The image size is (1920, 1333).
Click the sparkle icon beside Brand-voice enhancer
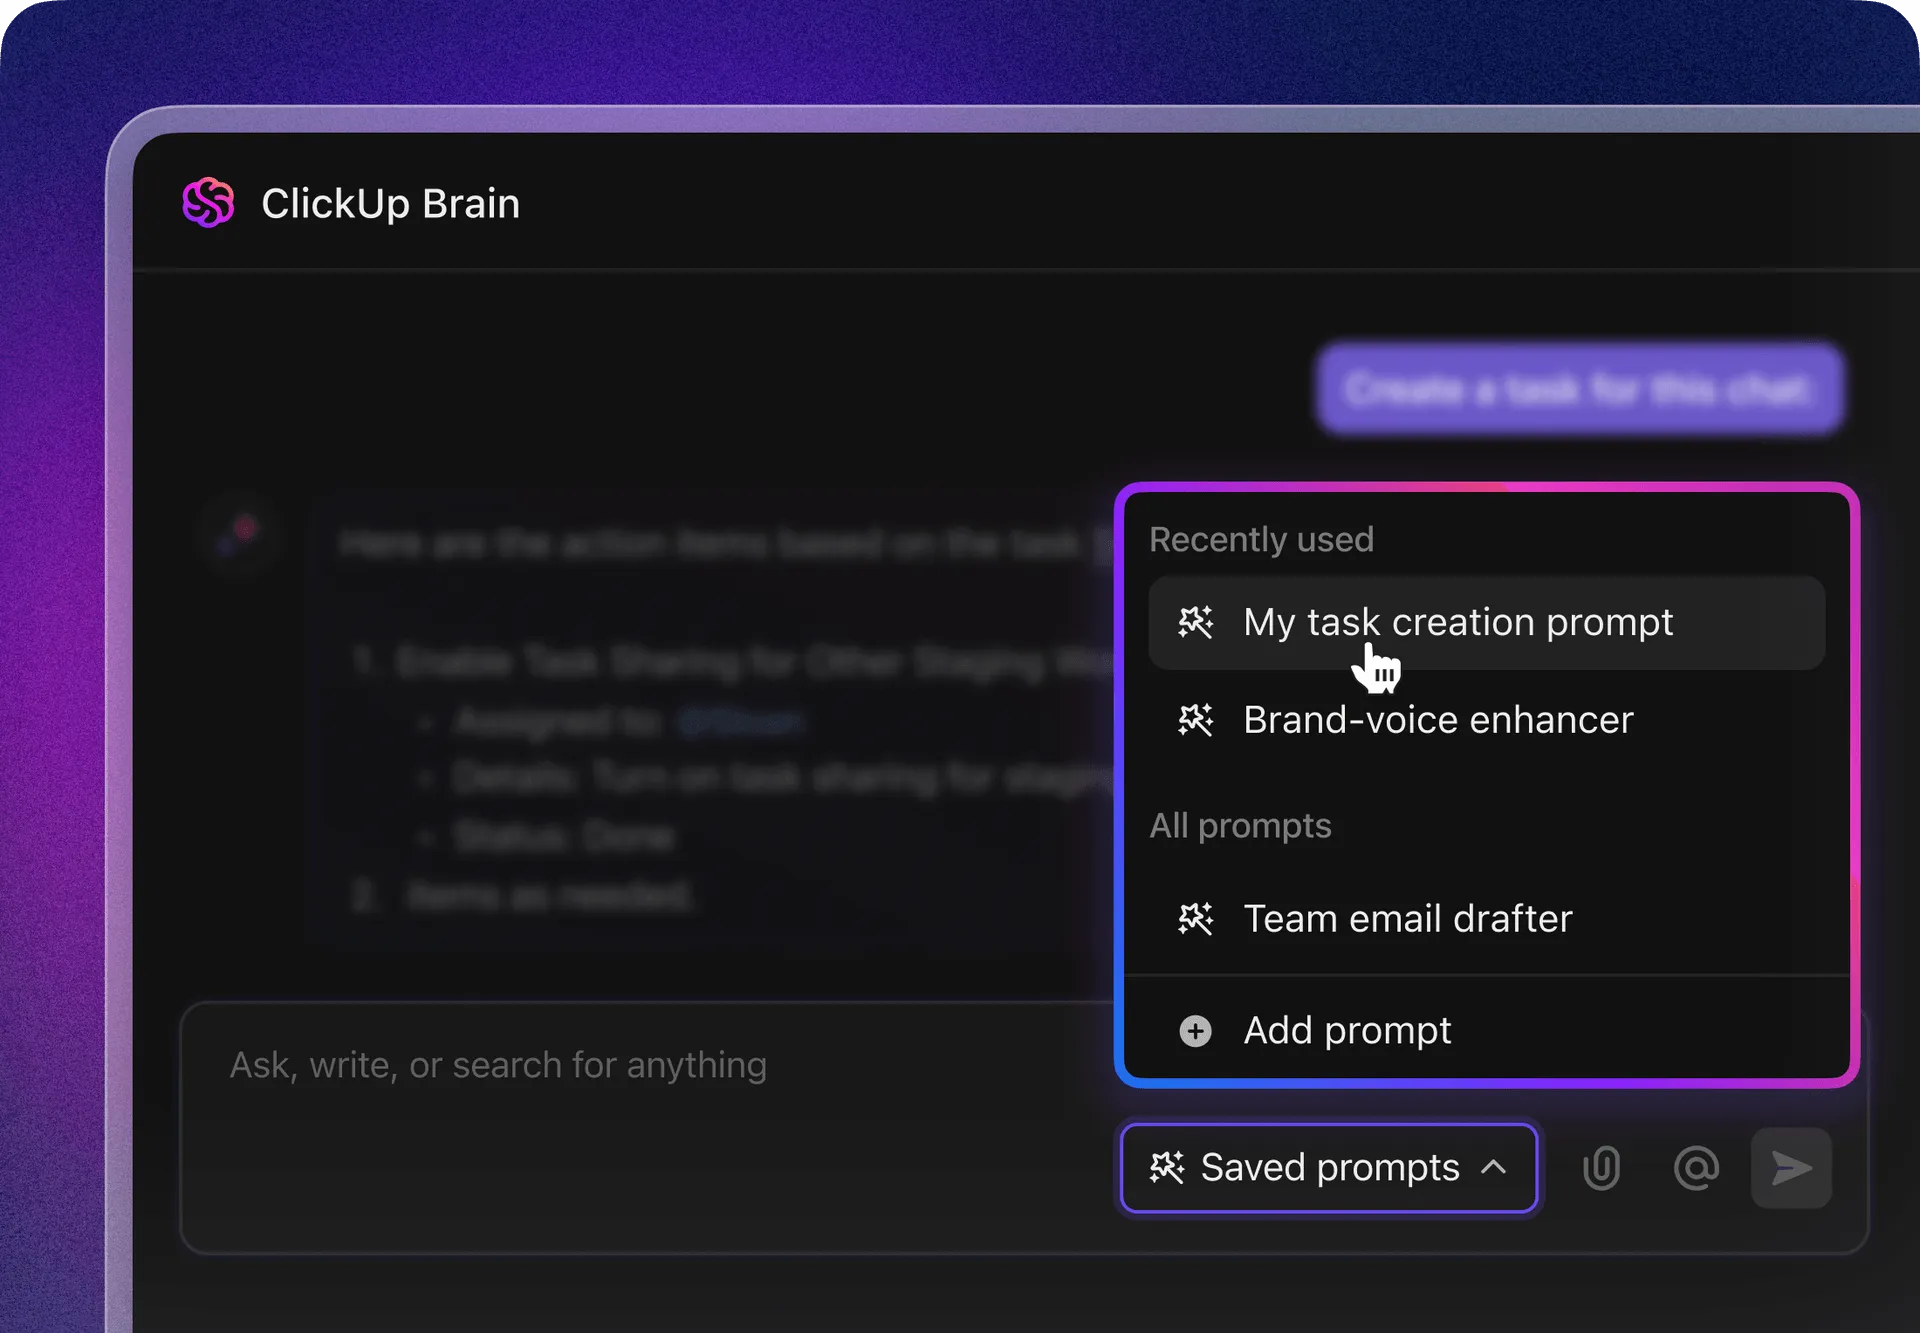pos(1195,720)
